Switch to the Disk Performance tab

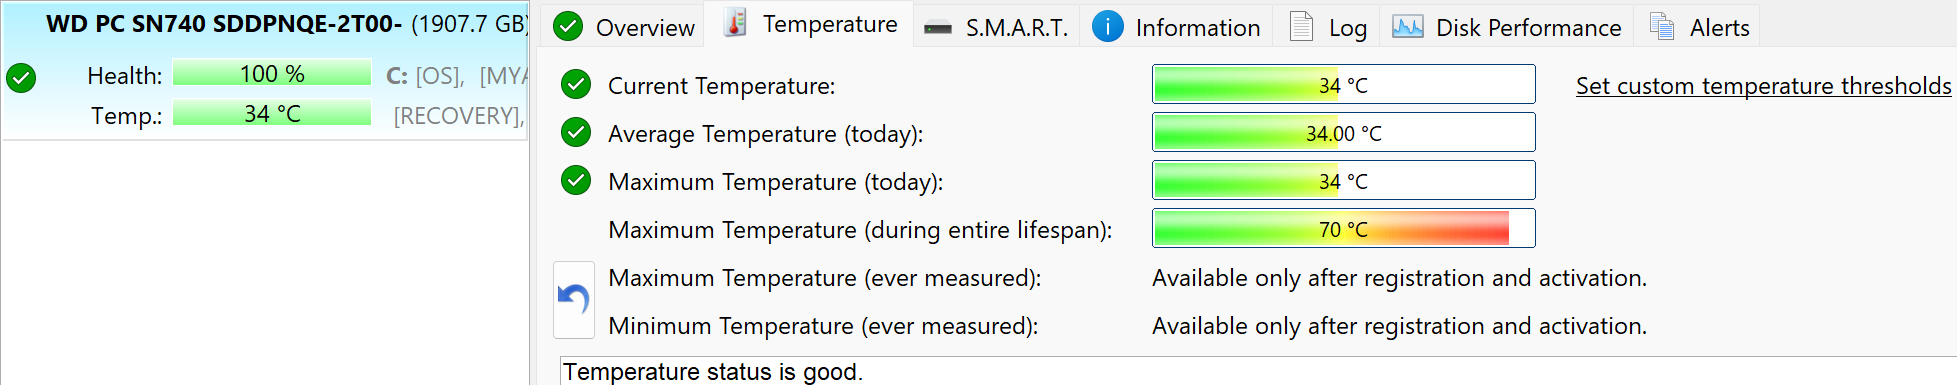(x=1507, y=26)
